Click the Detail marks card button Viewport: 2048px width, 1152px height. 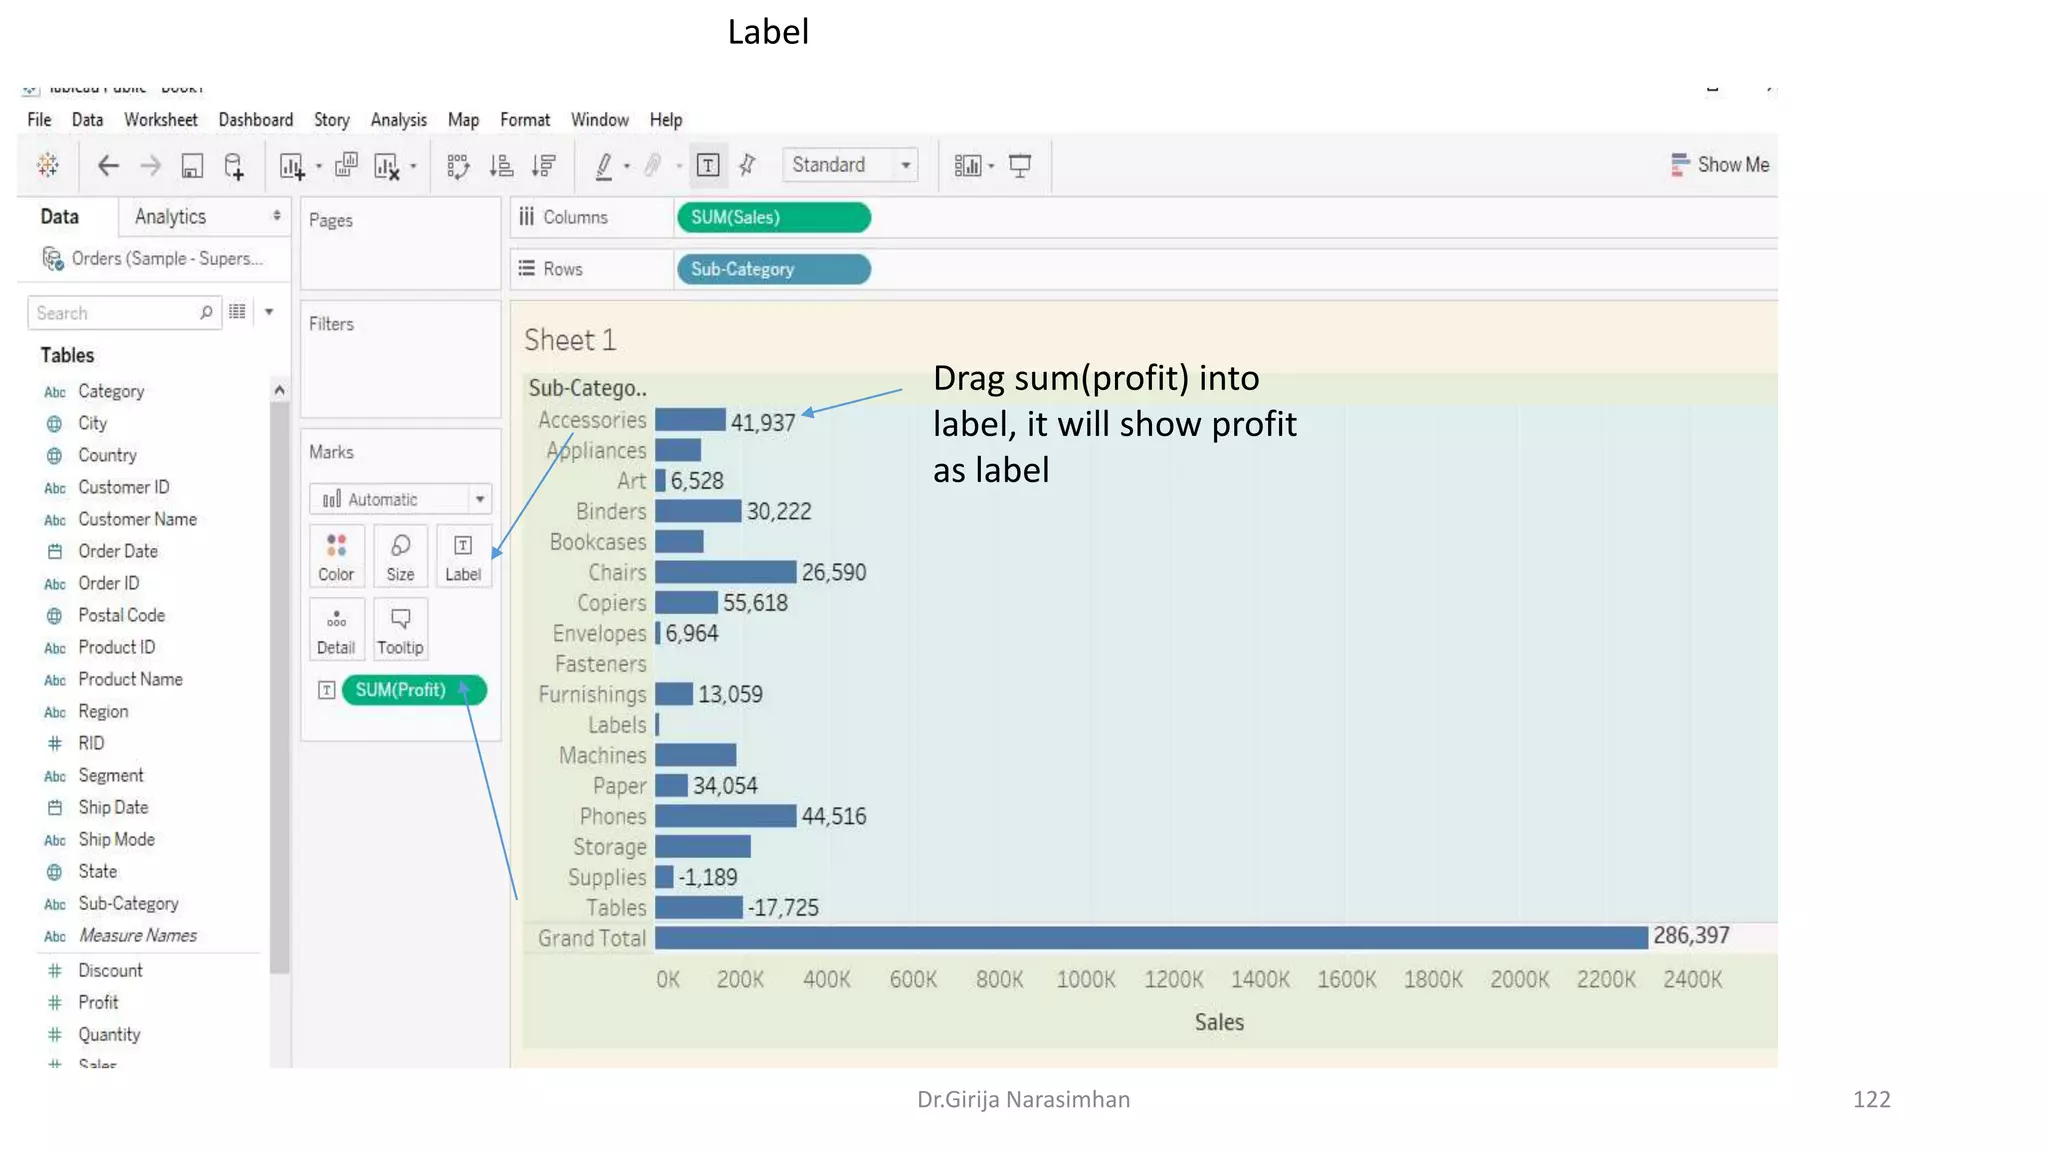336,631
